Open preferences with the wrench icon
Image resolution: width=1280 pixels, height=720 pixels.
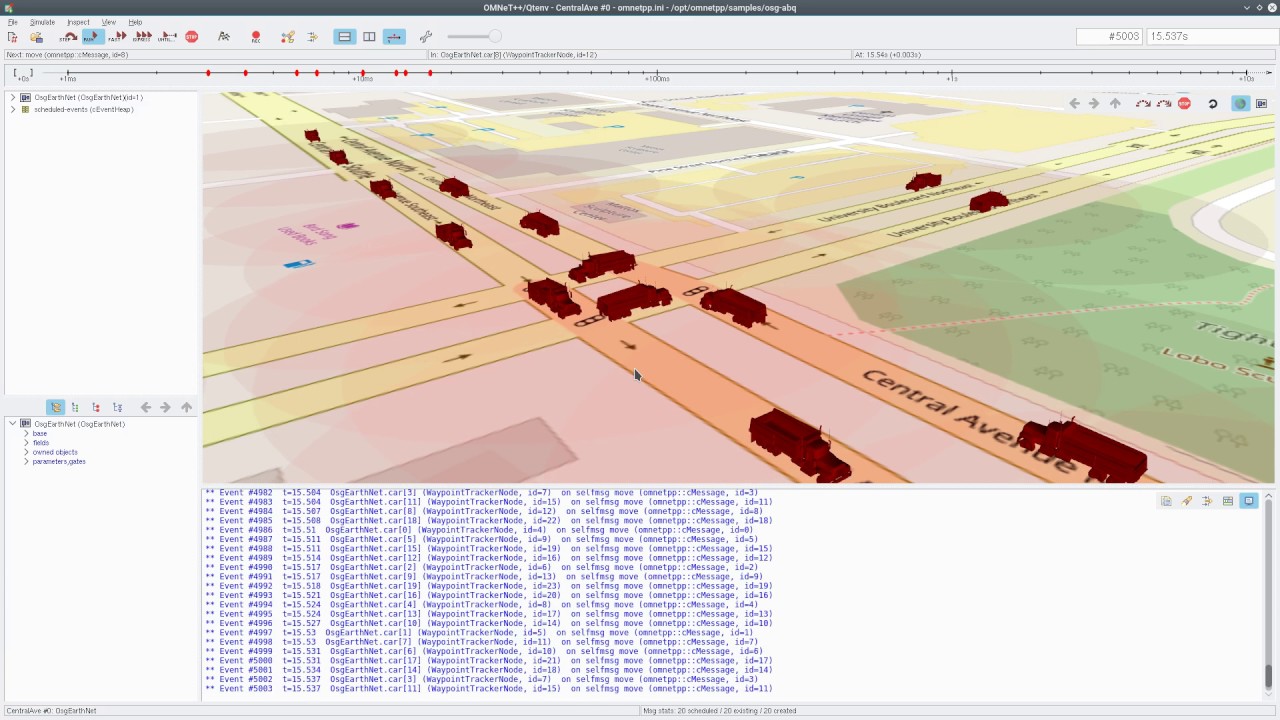pyautogui.click(x=426, y=37)
